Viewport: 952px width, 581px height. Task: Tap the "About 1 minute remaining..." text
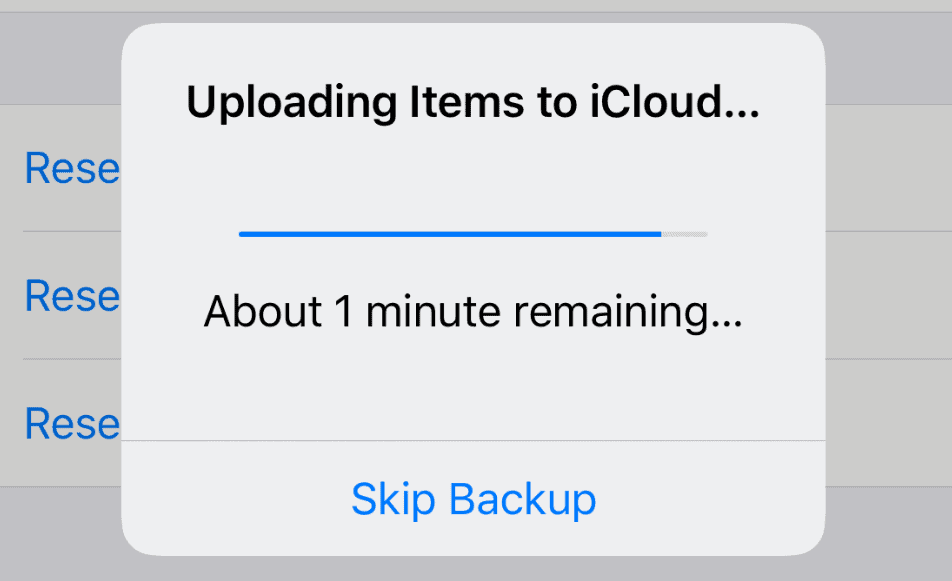pyautogui.click(x=473, y=313)
